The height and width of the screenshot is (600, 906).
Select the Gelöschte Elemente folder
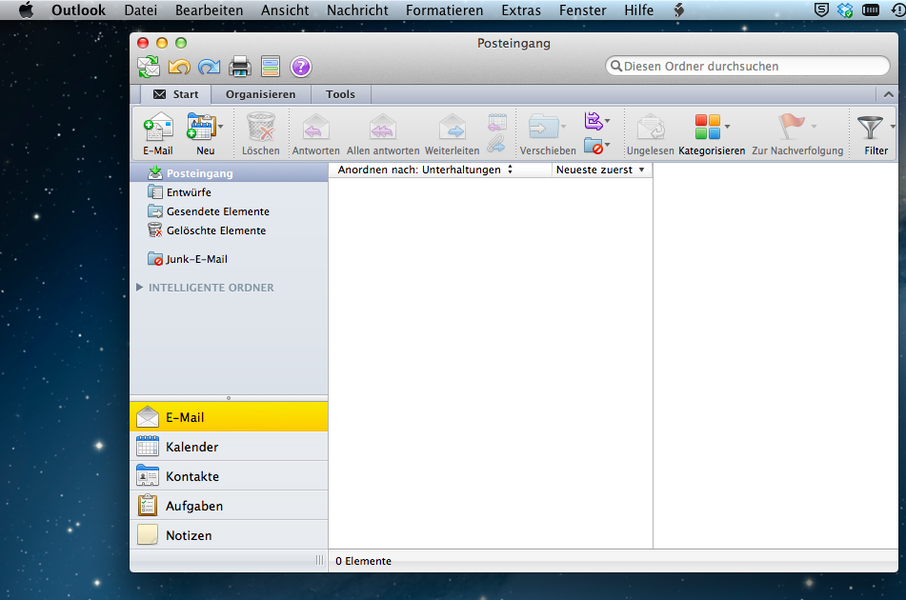(229, 230)
